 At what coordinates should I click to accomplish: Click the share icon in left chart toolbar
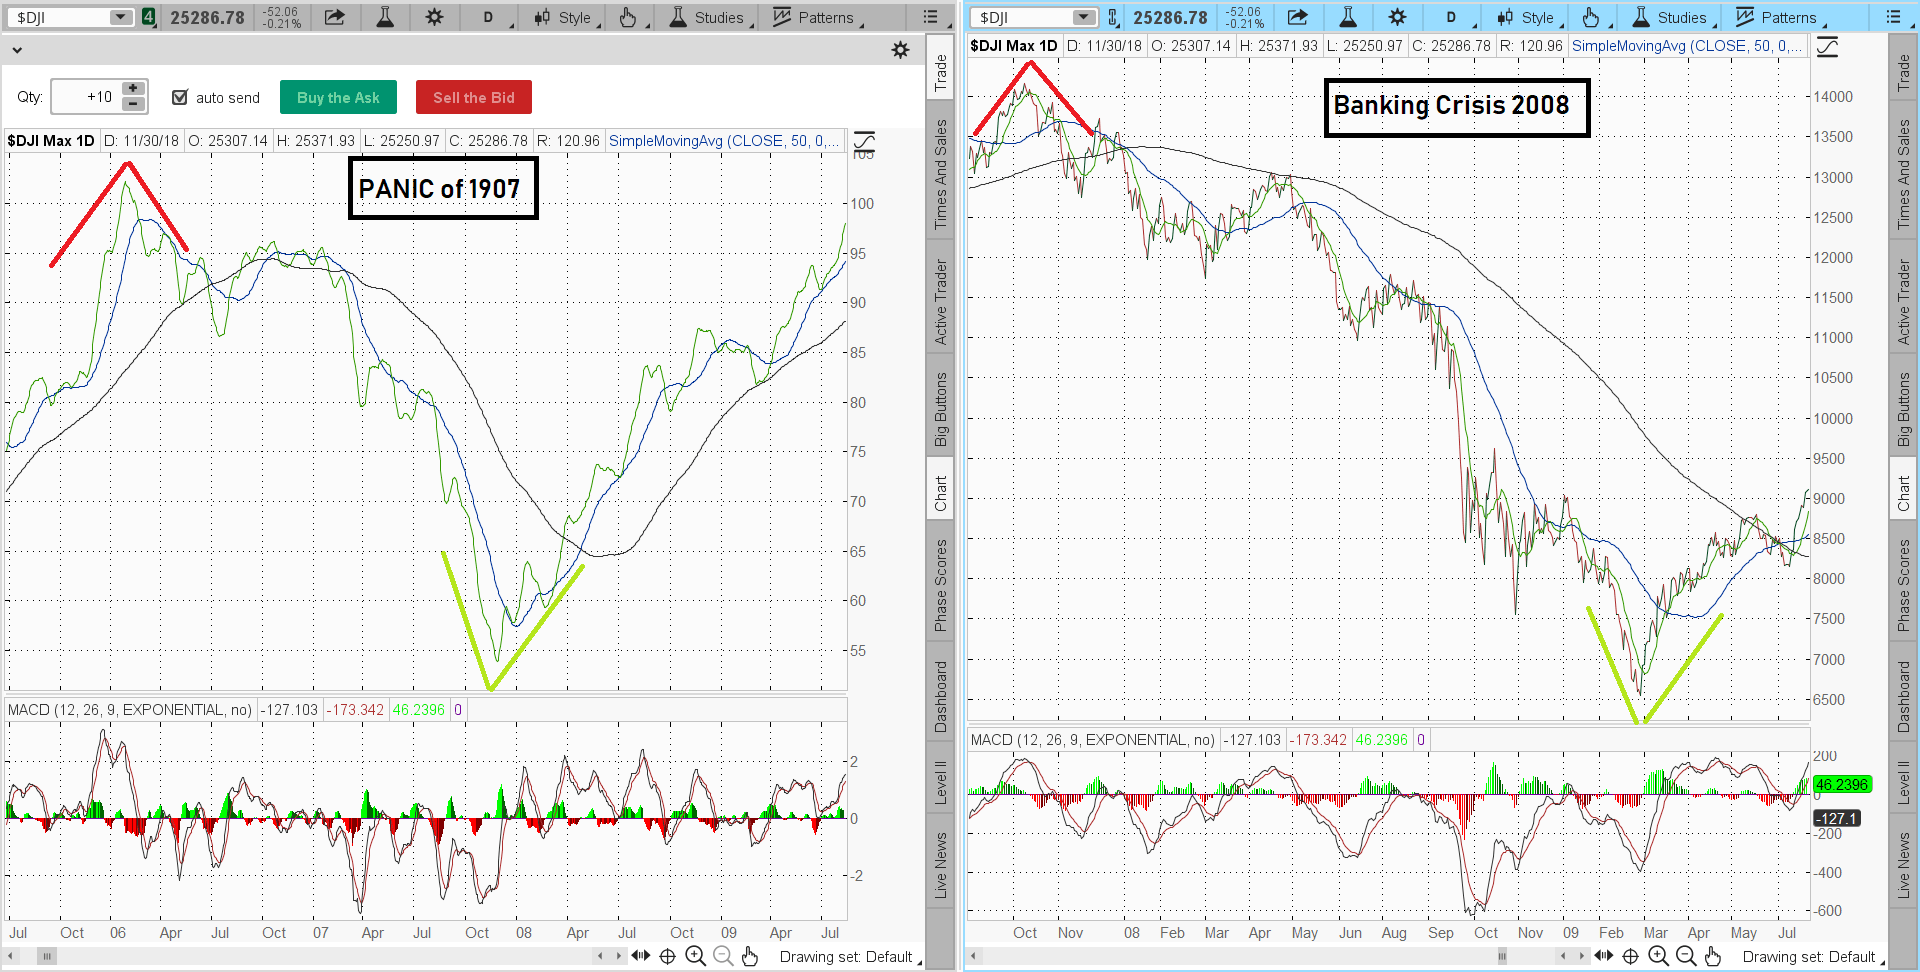335,17
